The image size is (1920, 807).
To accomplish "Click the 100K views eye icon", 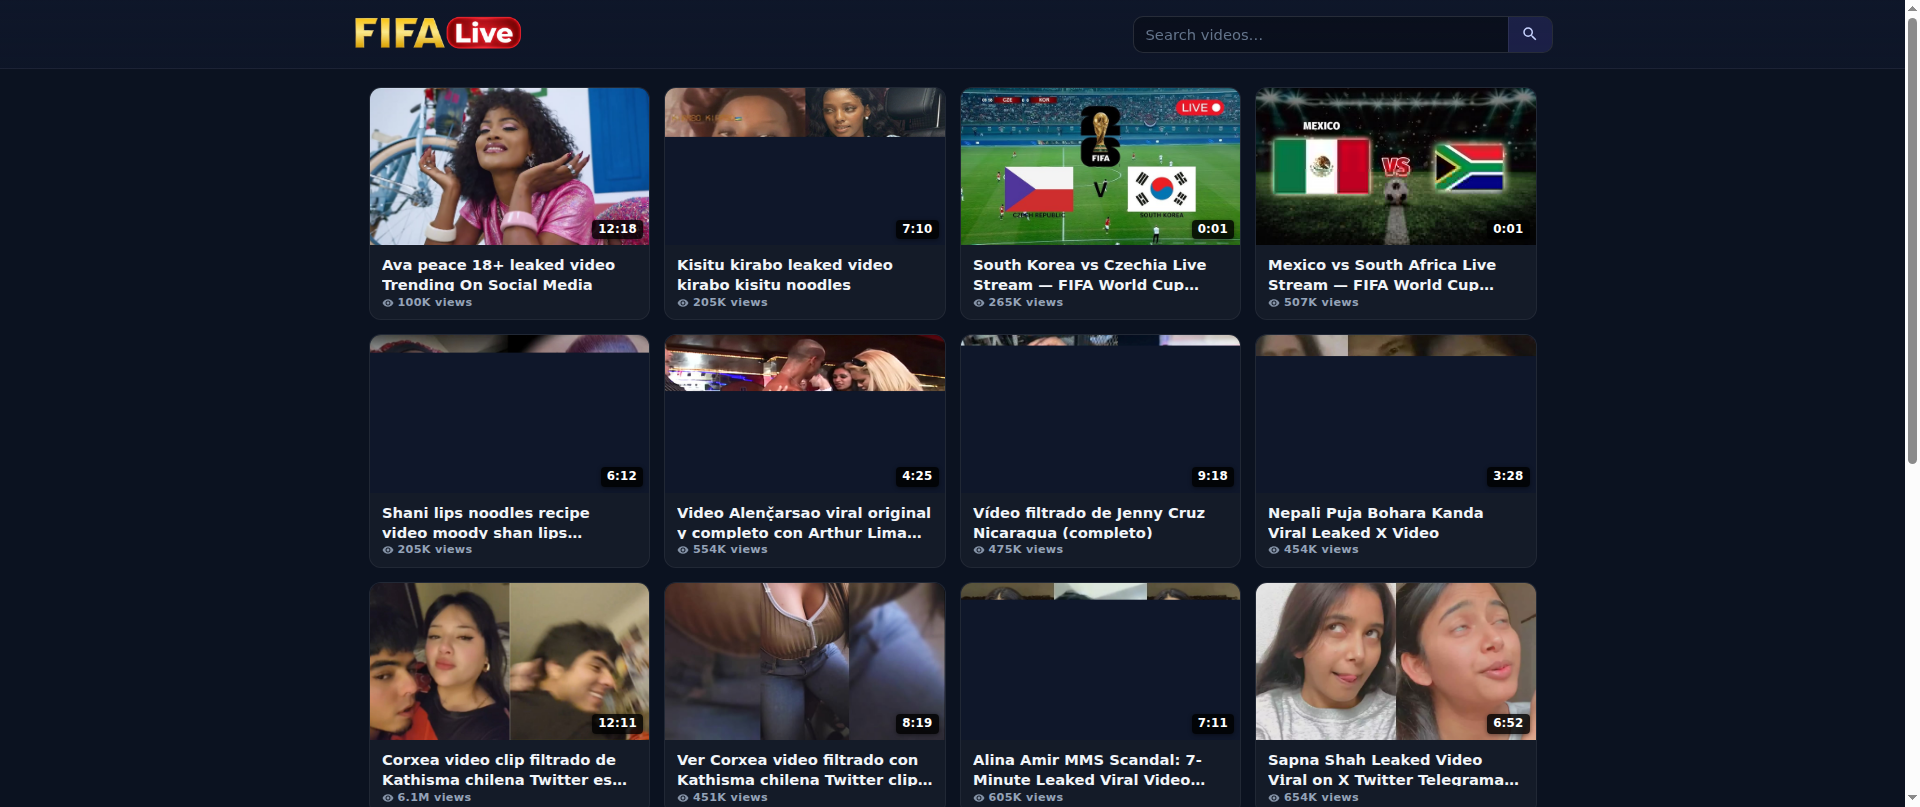I will [x=388, y=303].
